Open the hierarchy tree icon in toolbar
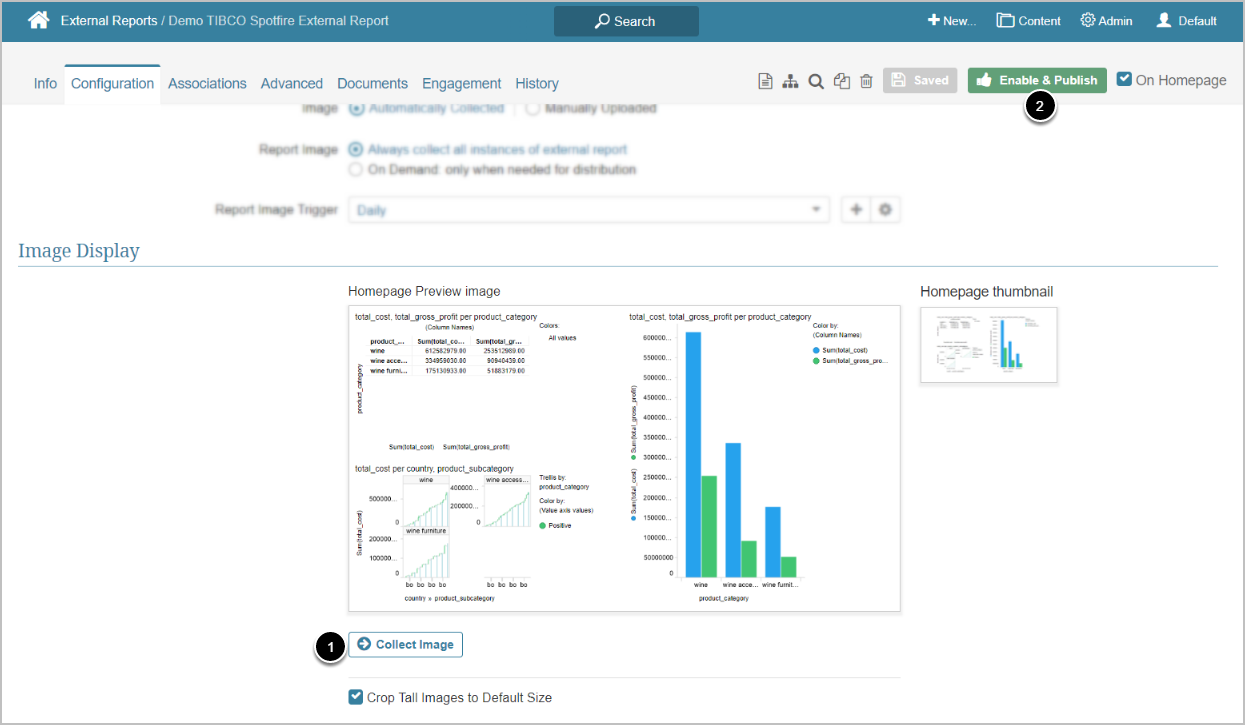1245x725 pixels. (790, 82)
